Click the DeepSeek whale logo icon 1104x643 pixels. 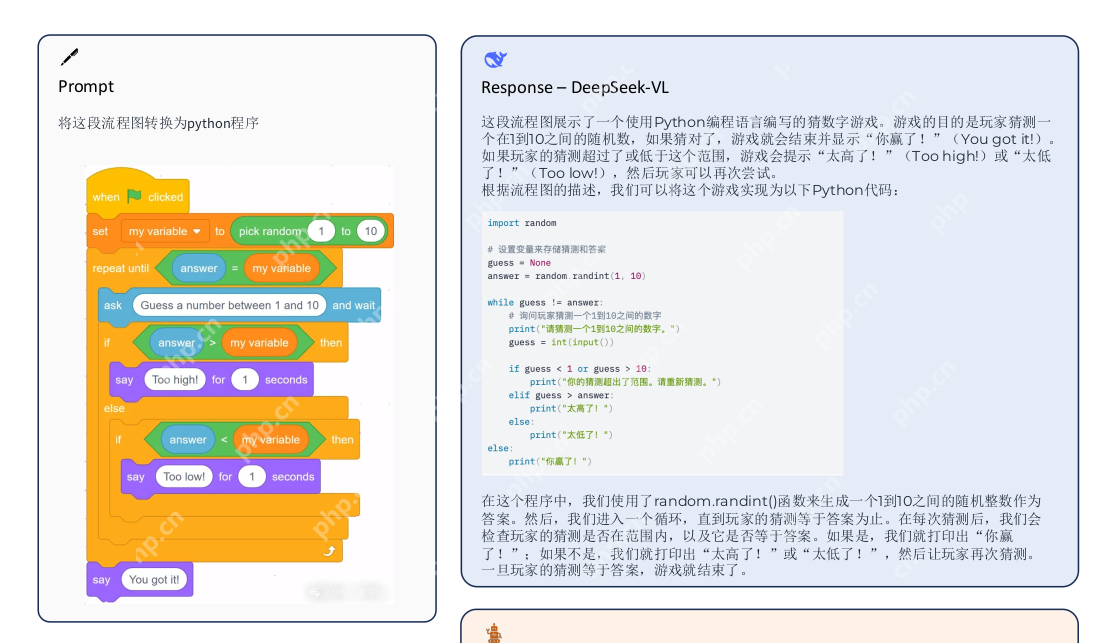tap(495, 60)
